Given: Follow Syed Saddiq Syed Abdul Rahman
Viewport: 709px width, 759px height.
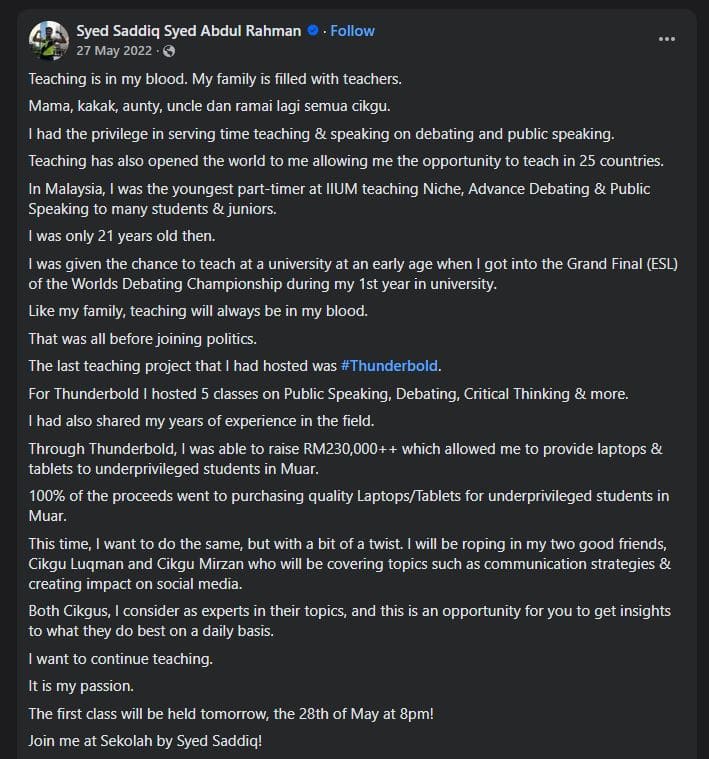Looking at the screenshot, I should (352, 31).
